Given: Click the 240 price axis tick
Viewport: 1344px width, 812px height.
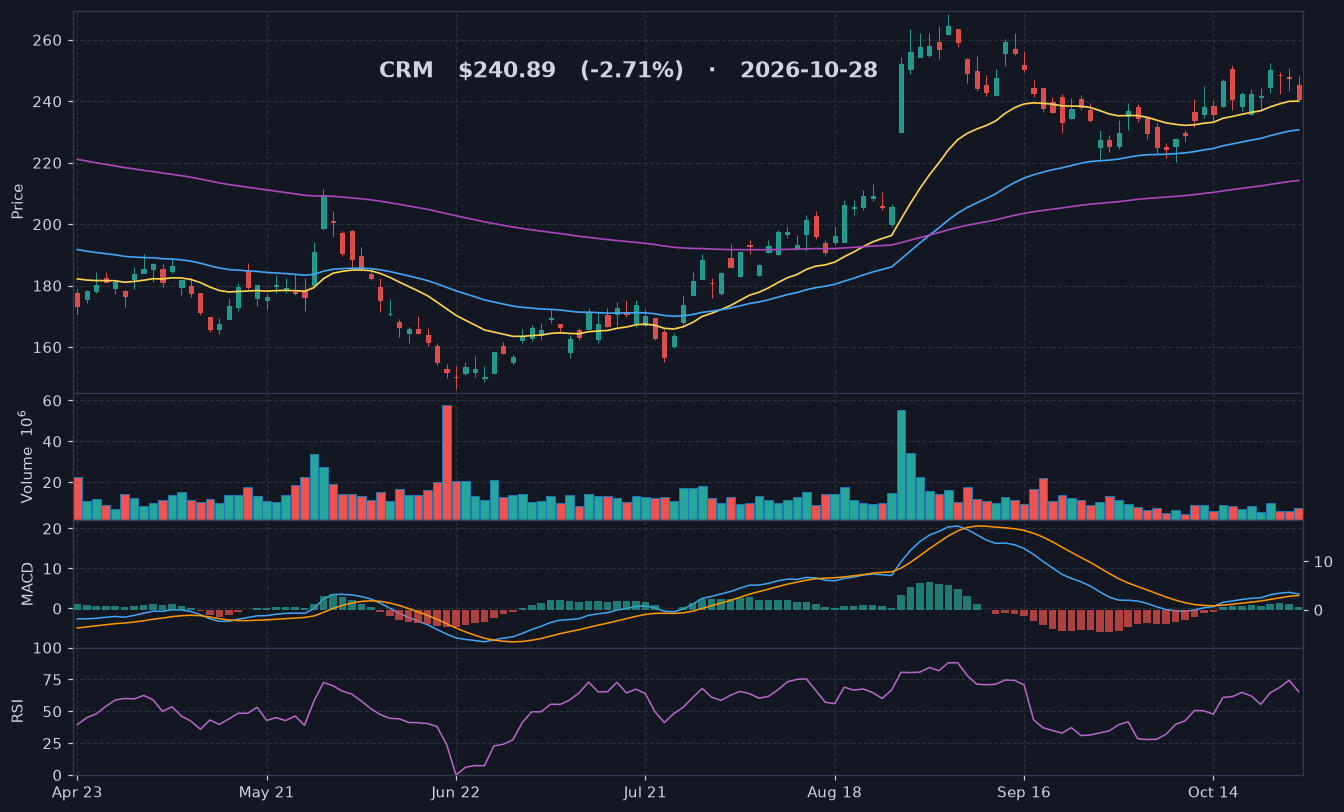Looking at the screenshot, I should coord(48,102).
